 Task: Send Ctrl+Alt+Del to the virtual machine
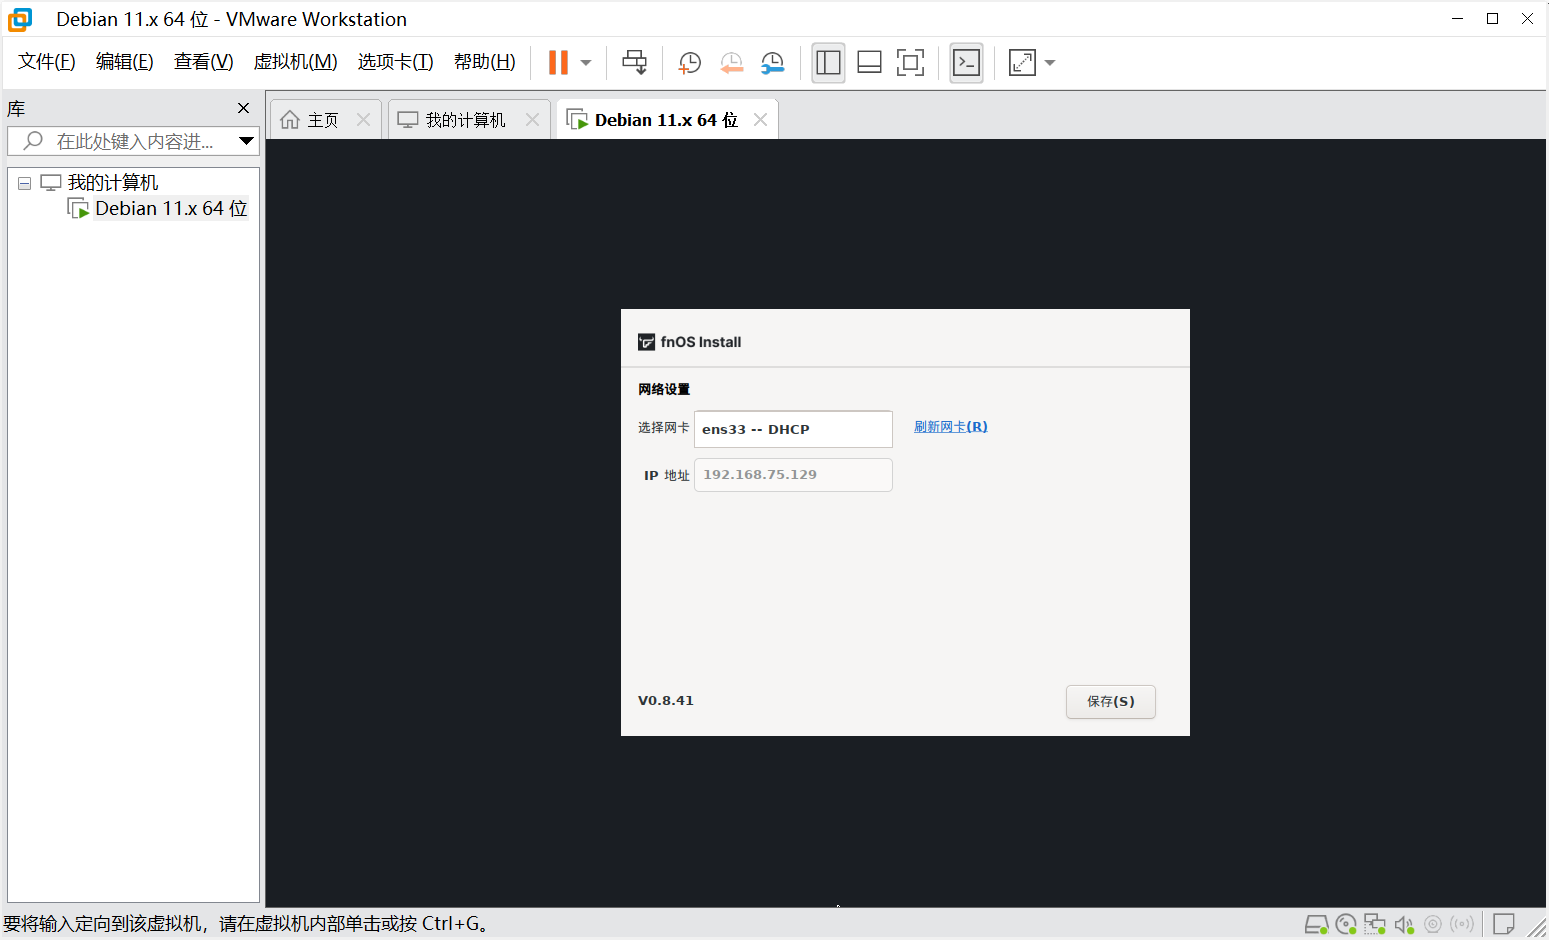click(634, 62)
